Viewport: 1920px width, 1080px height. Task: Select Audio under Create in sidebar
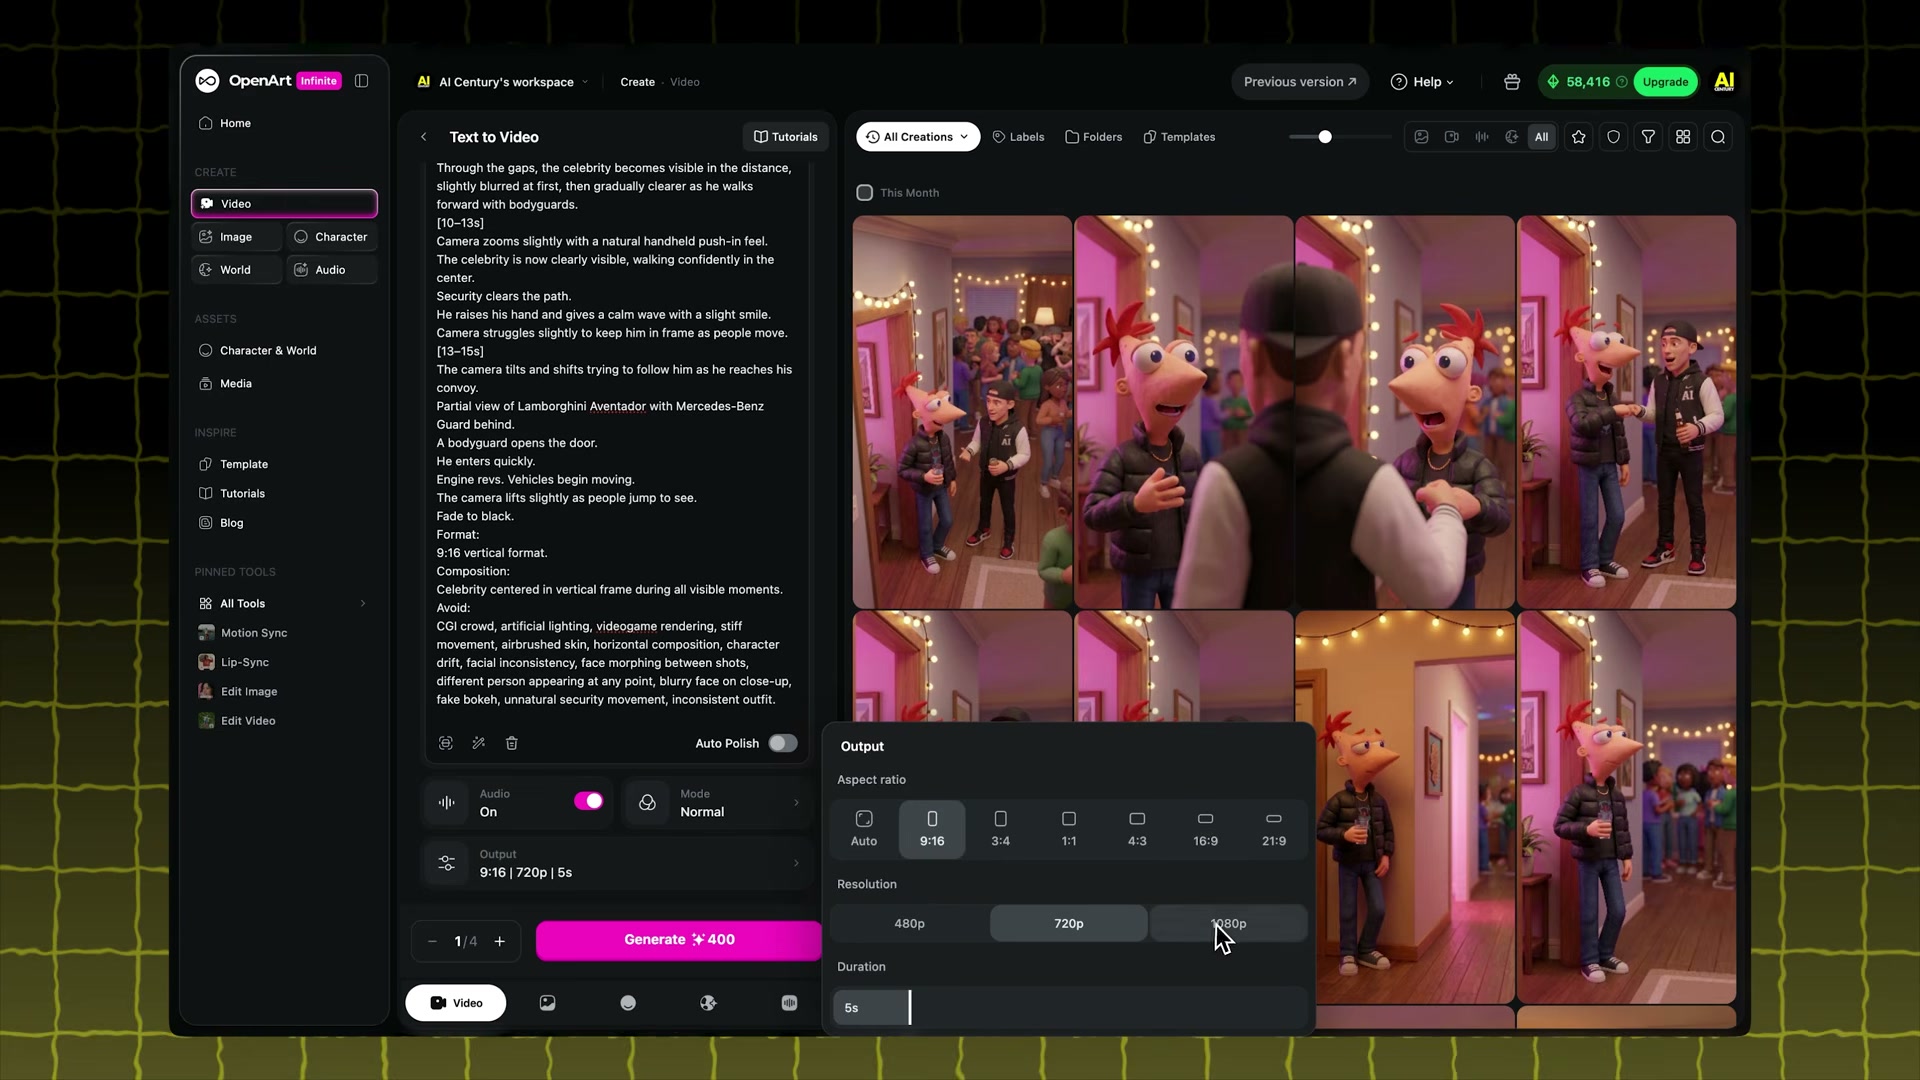(x=332, y=270)
